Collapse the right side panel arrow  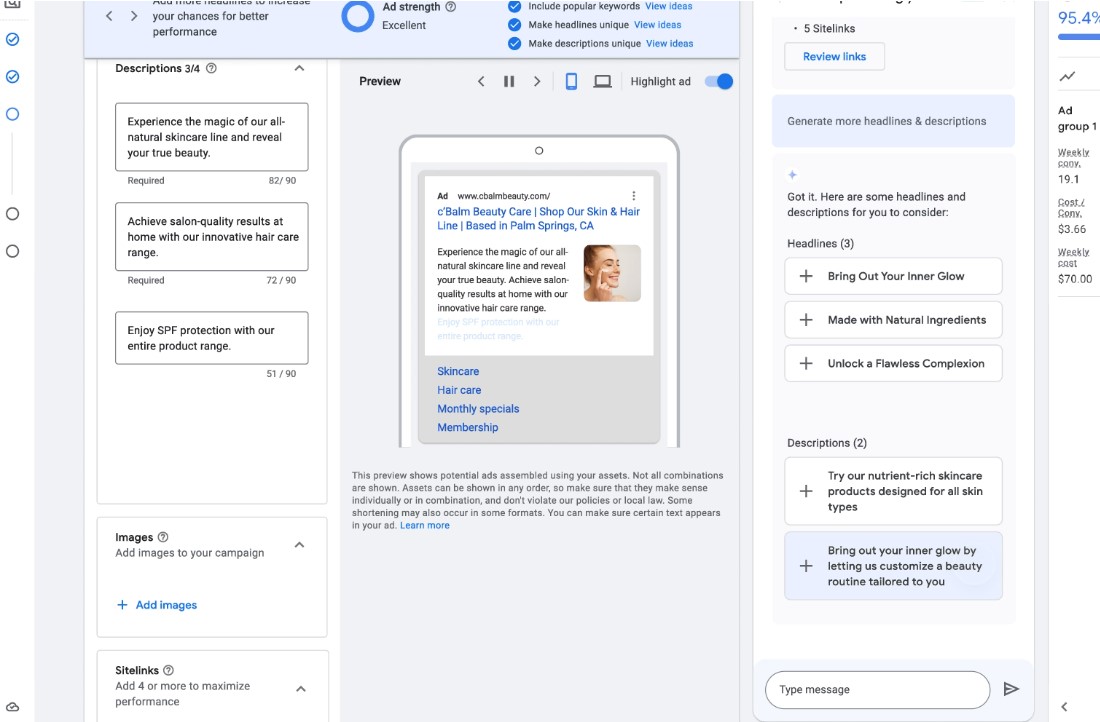(1064, 707)
